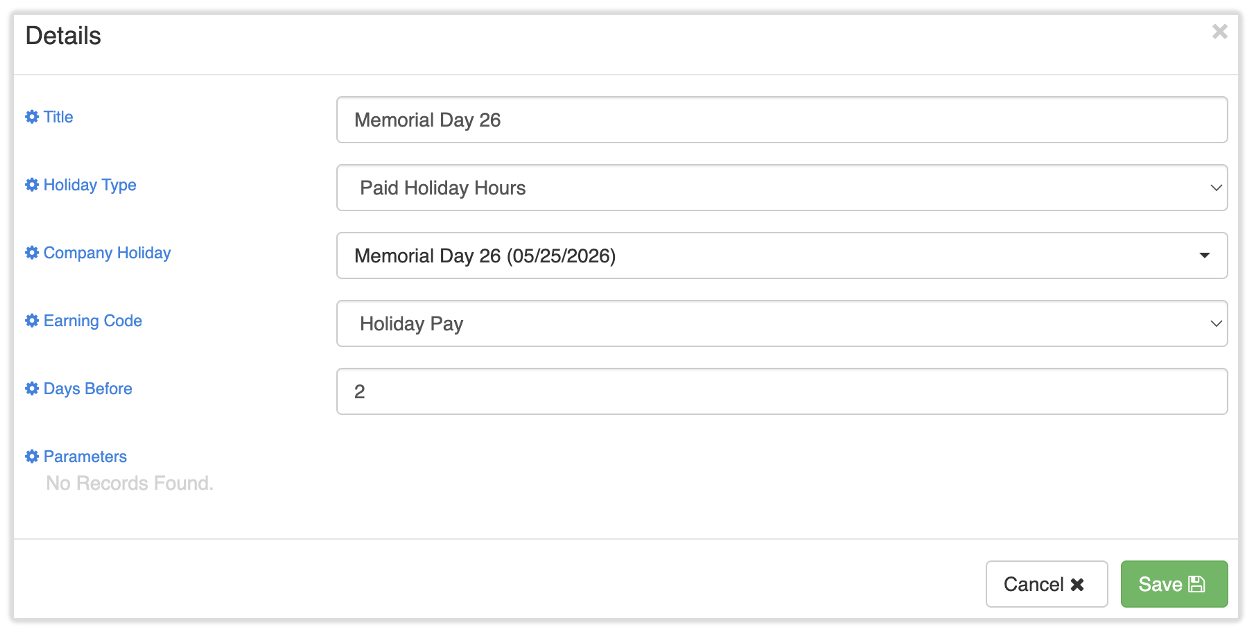
Task: Click the Parameters label link
Action: 85,457
